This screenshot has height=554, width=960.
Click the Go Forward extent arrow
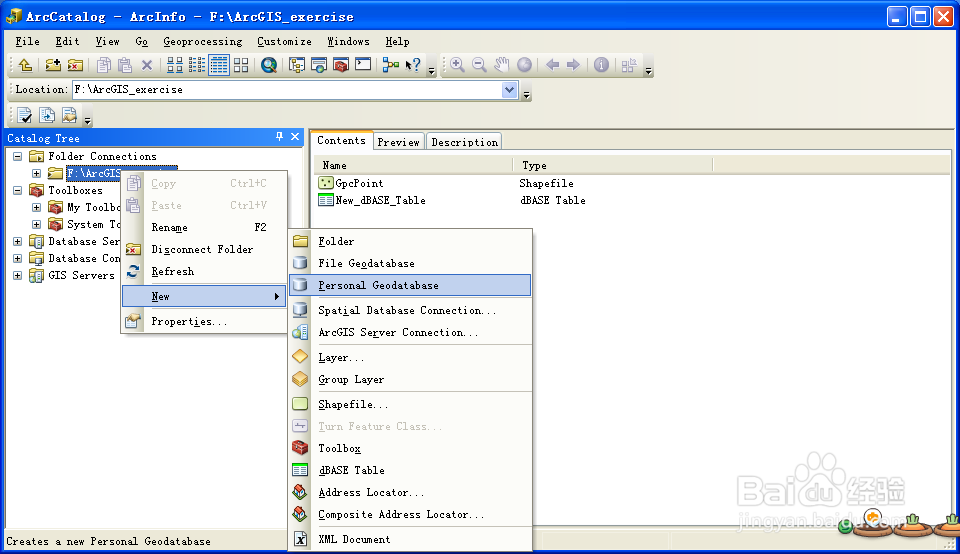pyautogui.click(x=573, y=65)
